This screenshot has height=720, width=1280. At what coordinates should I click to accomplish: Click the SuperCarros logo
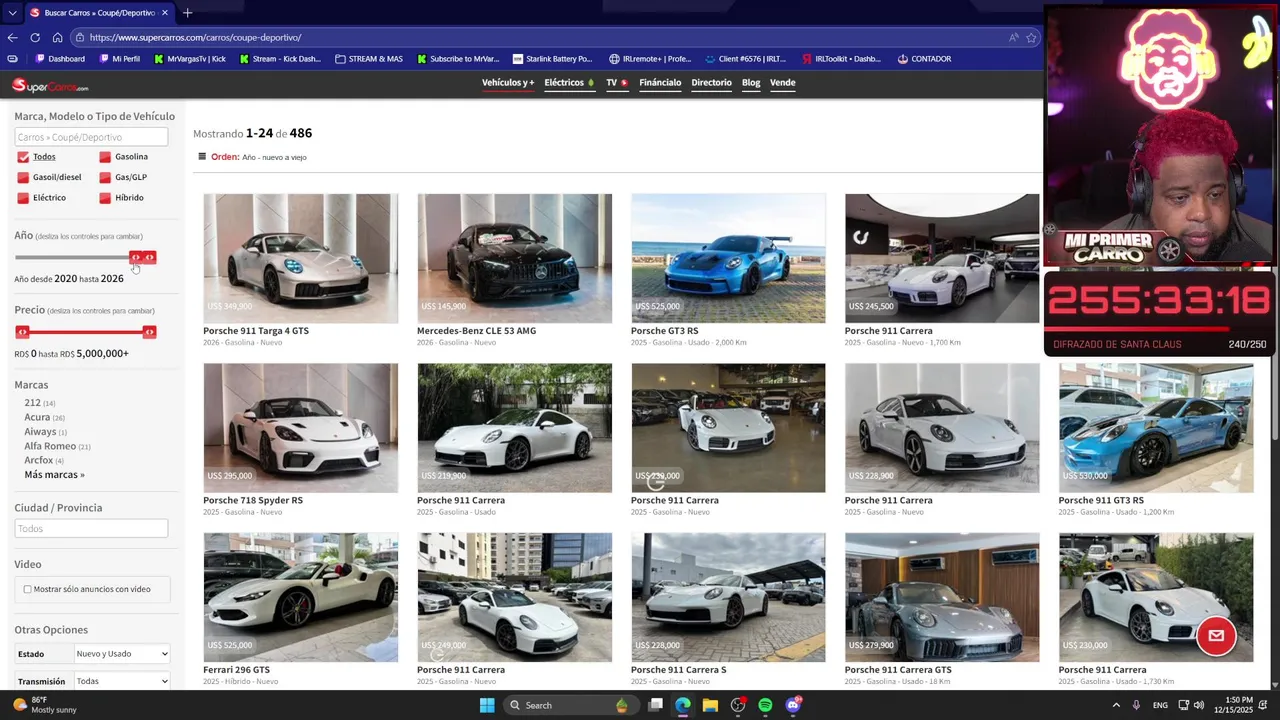50,86
